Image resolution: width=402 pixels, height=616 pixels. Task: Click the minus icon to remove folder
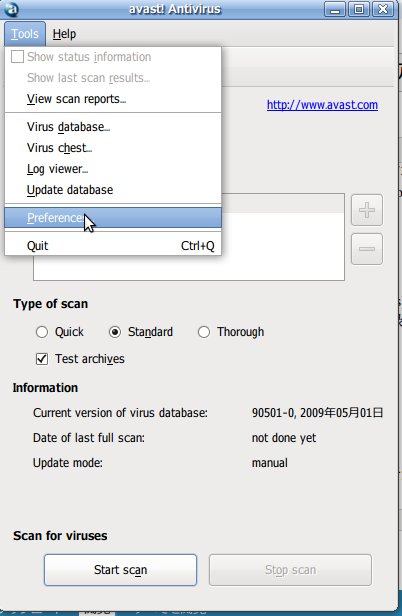[367, 249]
